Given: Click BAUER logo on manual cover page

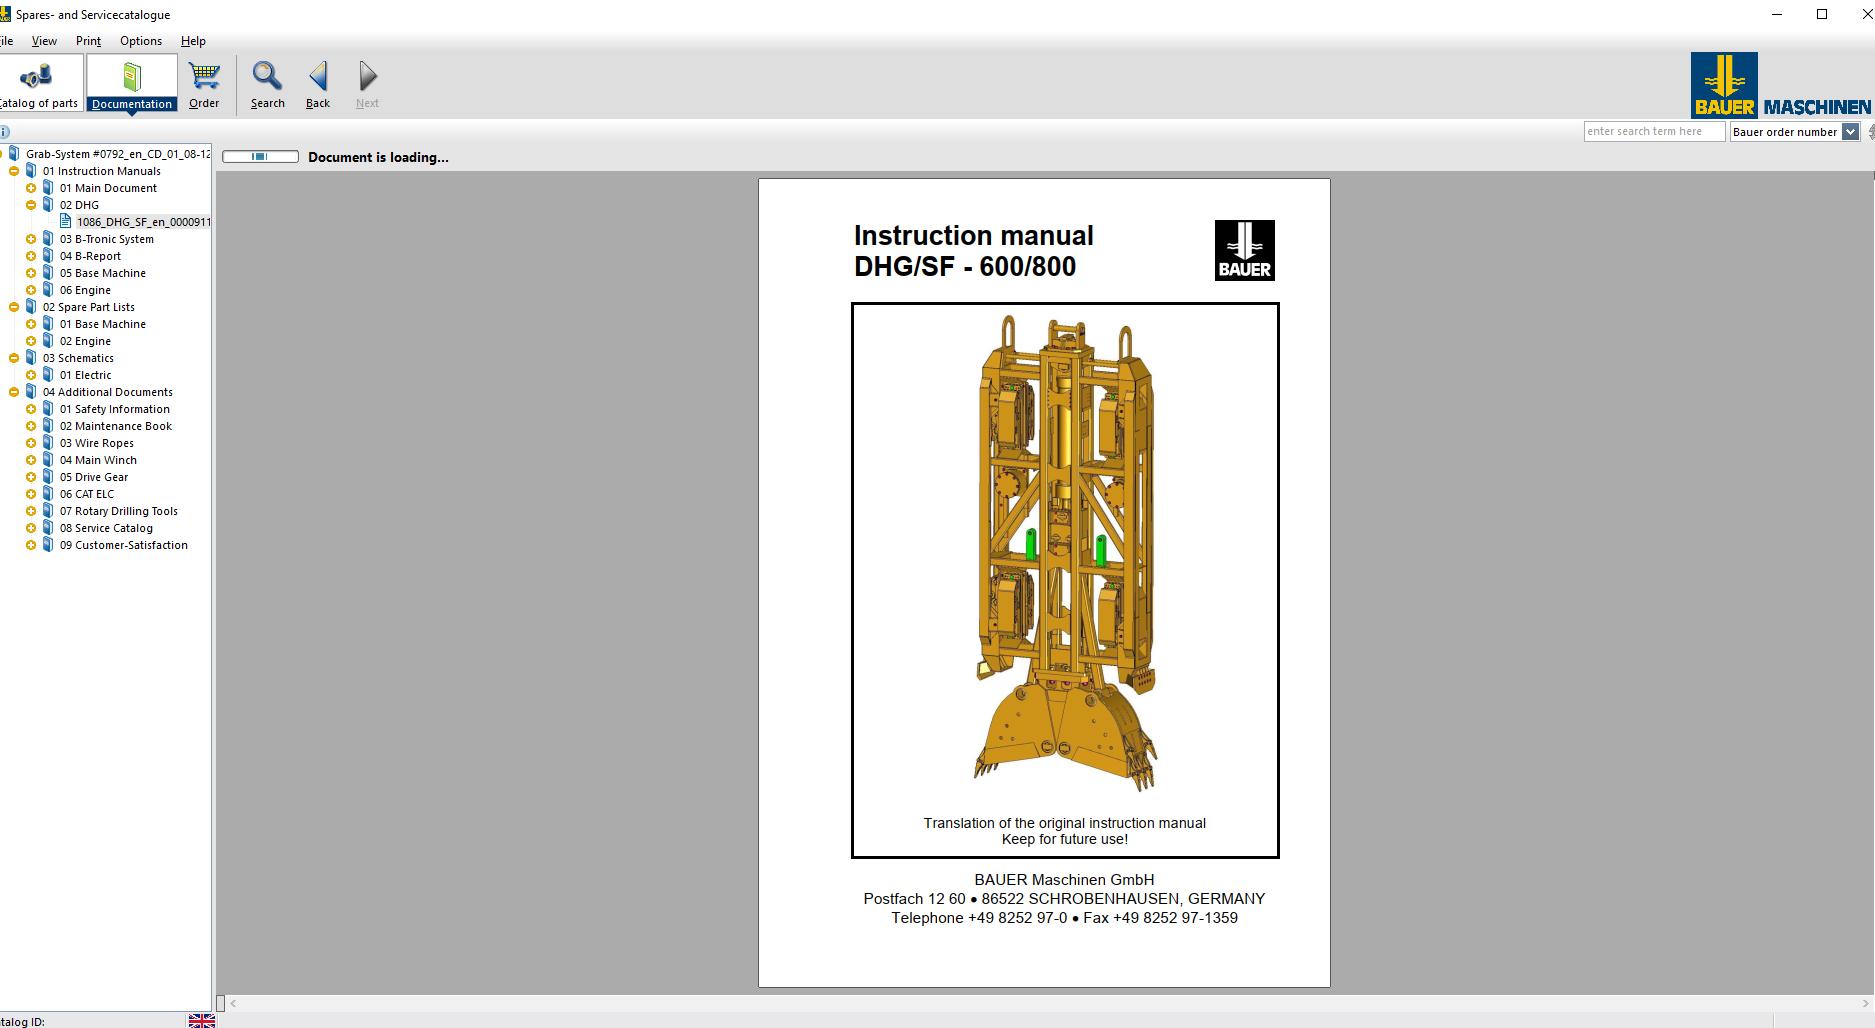Looking at the screenshot, I should (1244, 250).
